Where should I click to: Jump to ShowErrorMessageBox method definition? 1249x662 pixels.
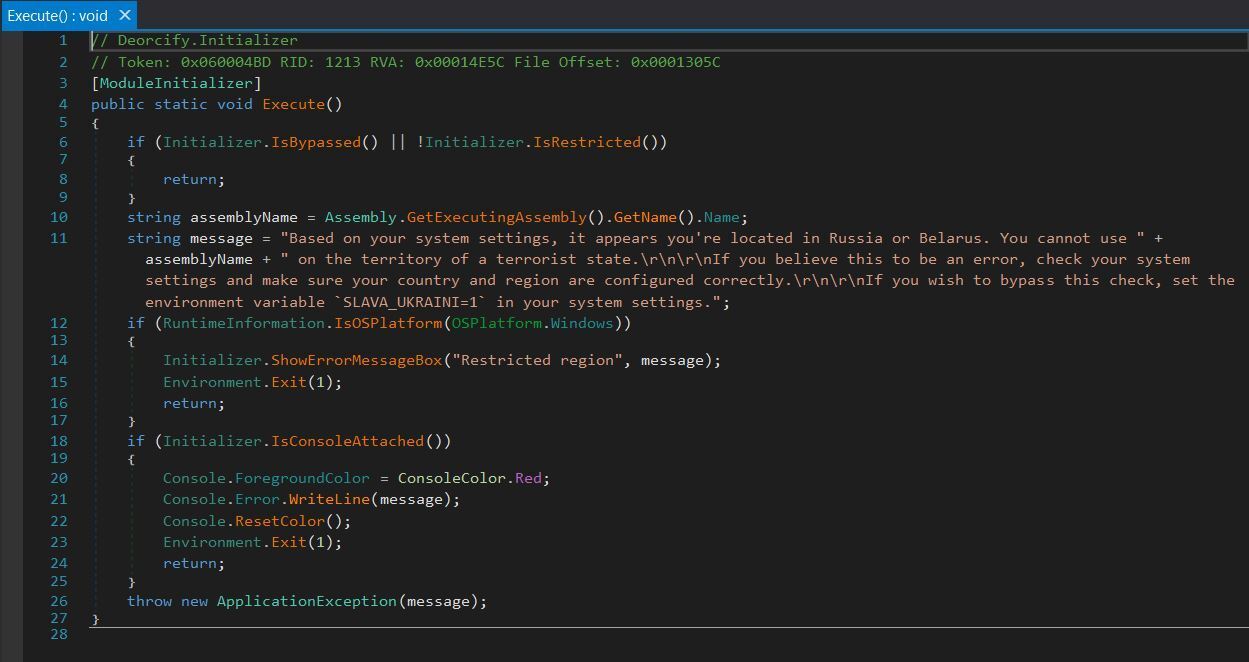356,360
